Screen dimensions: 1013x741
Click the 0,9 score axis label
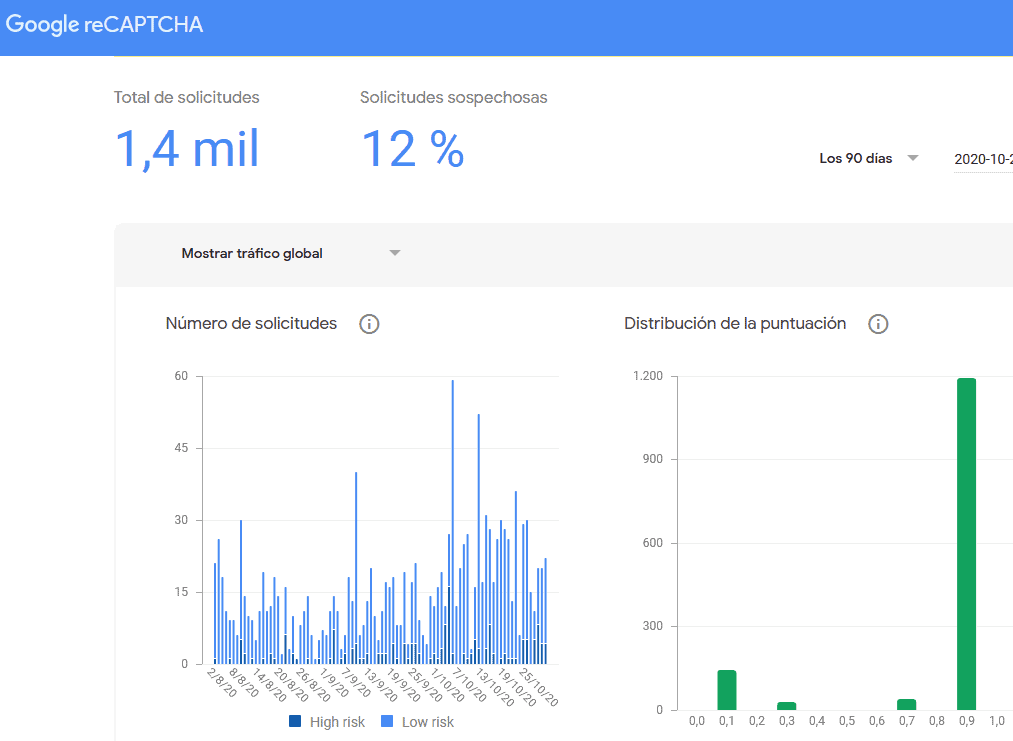pos(966,721)
